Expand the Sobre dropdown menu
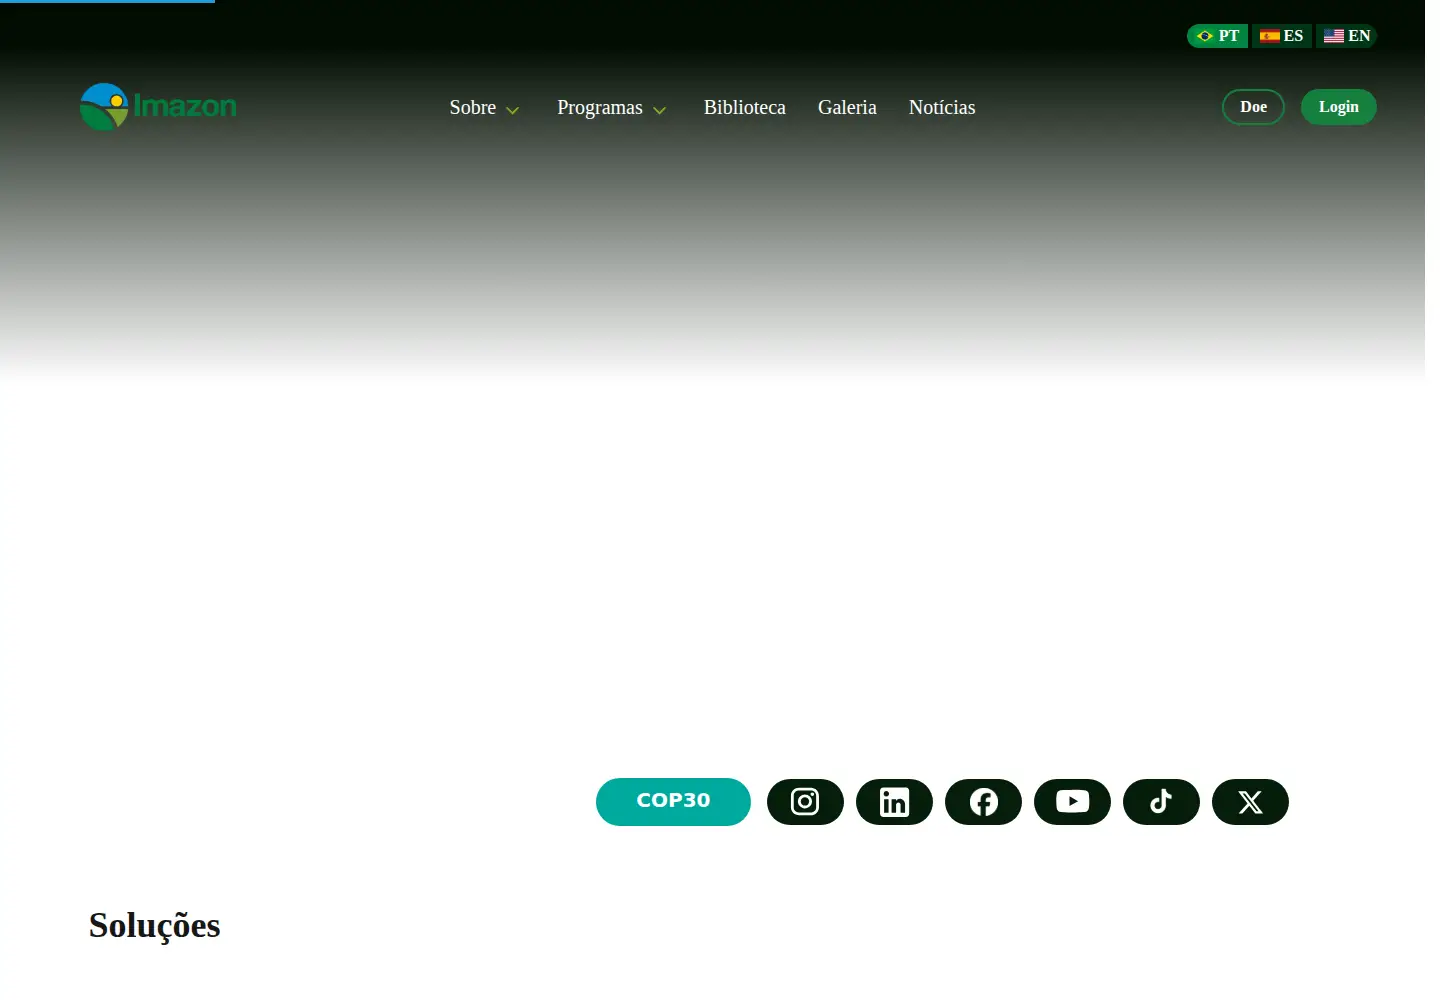Viewport: 1440px width, 1000px height. [485, 108]
